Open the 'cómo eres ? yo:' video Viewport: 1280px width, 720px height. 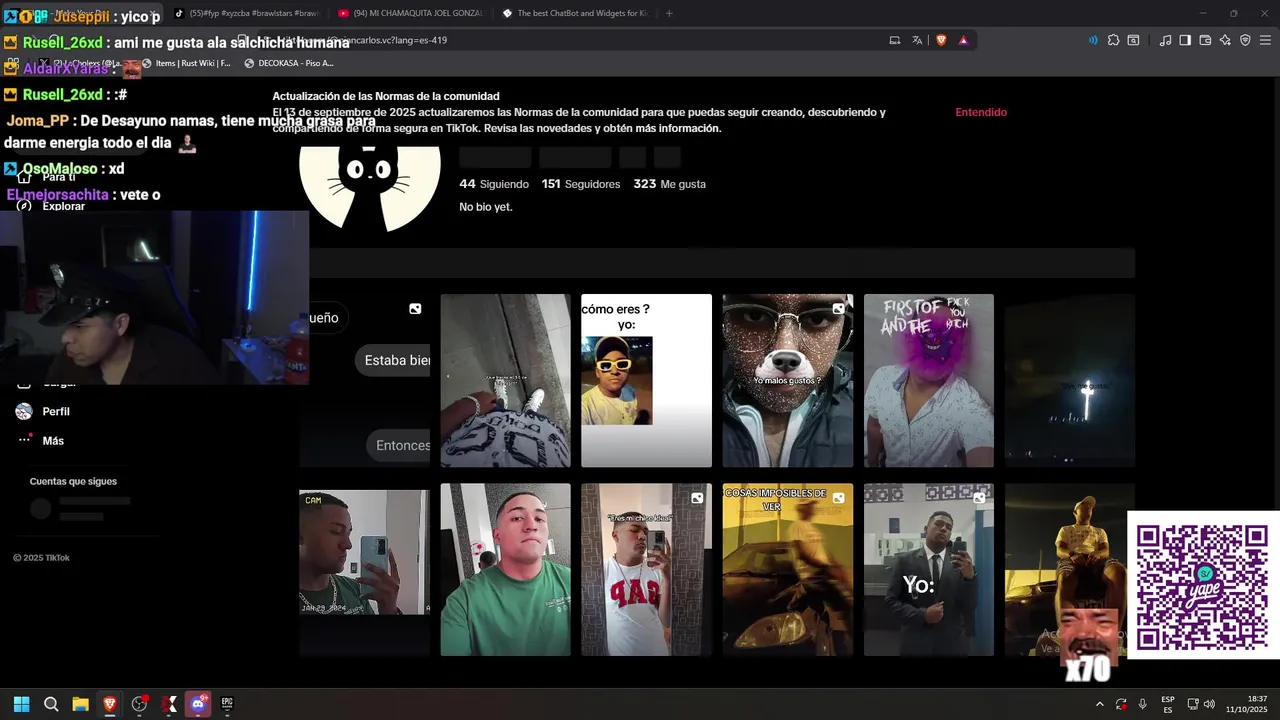647,380
